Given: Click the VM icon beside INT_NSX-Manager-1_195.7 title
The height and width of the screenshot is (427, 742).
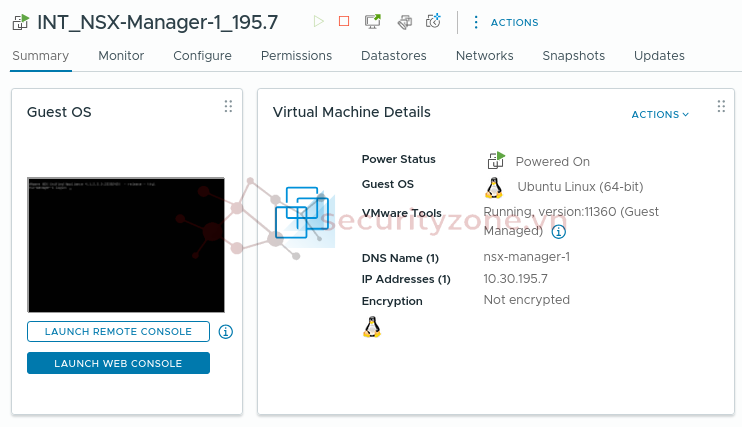Looking at the screenshot, I should (x=21, y=22).
